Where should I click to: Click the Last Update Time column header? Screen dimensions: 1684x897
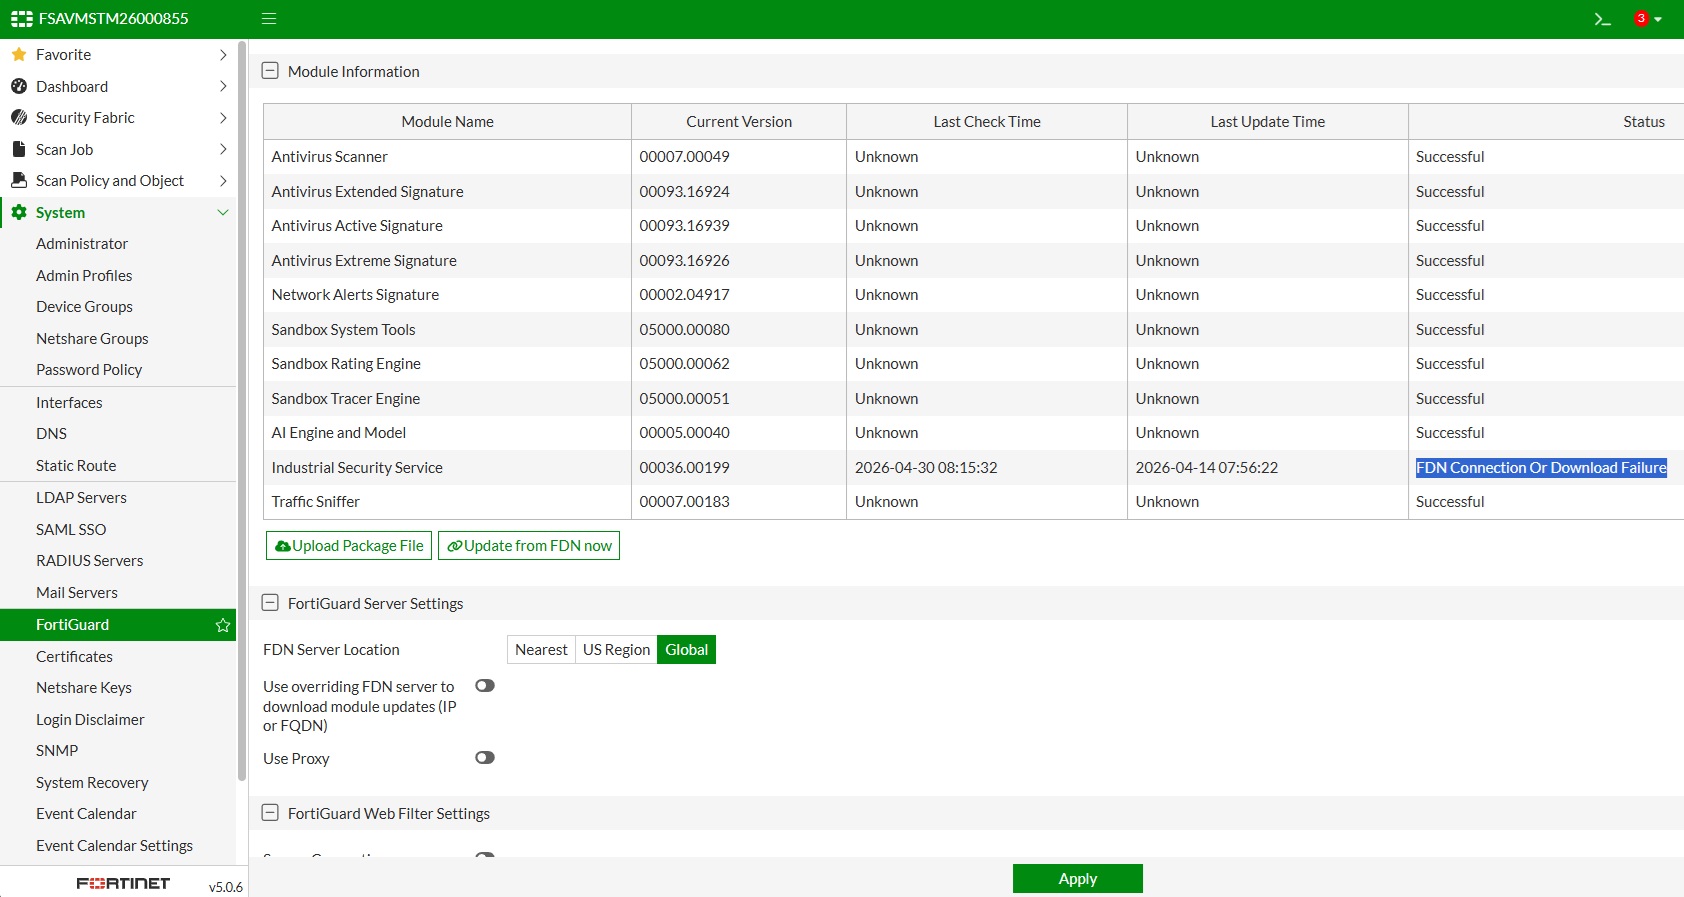point(1268,122)
